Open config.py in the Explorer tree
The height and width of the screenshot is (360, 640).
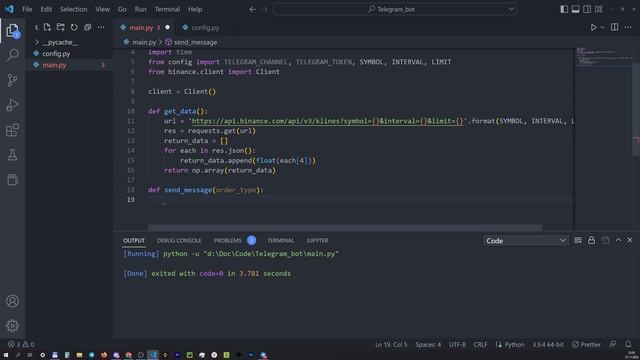[x=56, y=53]
